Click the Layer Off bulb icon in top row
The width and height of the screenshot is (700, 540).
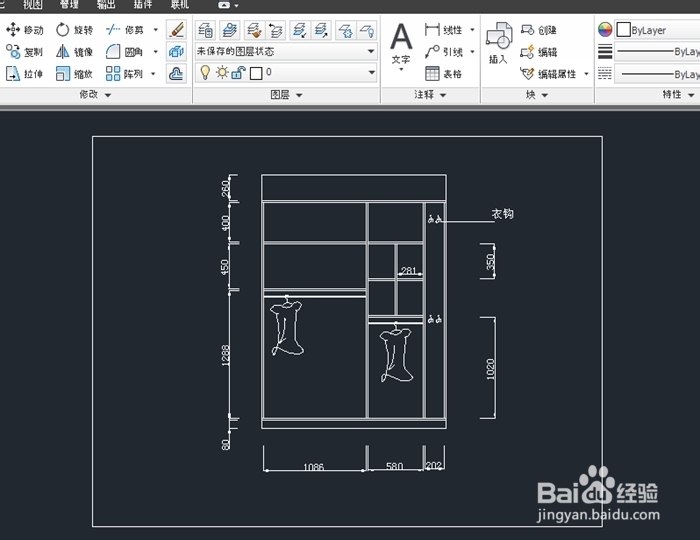[x=367, y=30]
